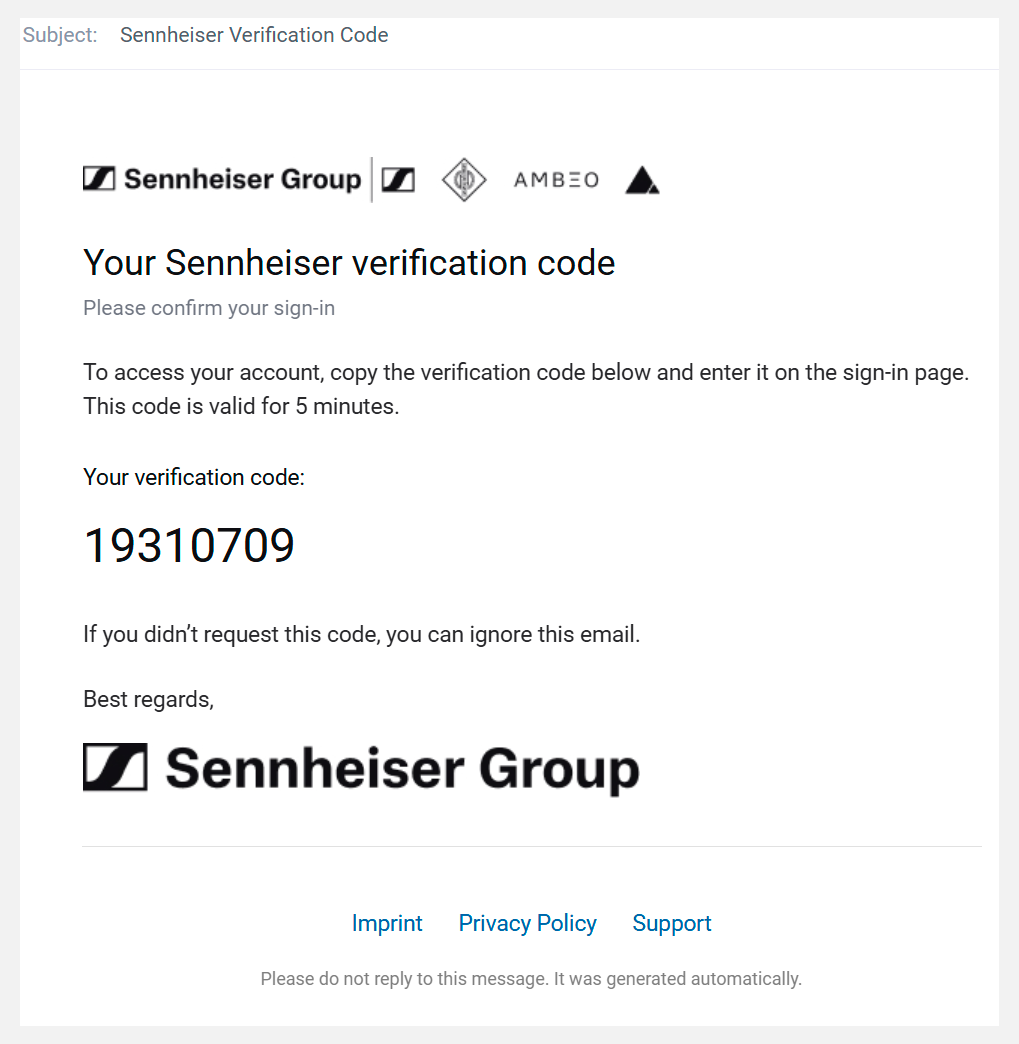The image size is (1019, 1044).
Task: Click the heading Your Sennheiser verification code
Action: [349, 263]
